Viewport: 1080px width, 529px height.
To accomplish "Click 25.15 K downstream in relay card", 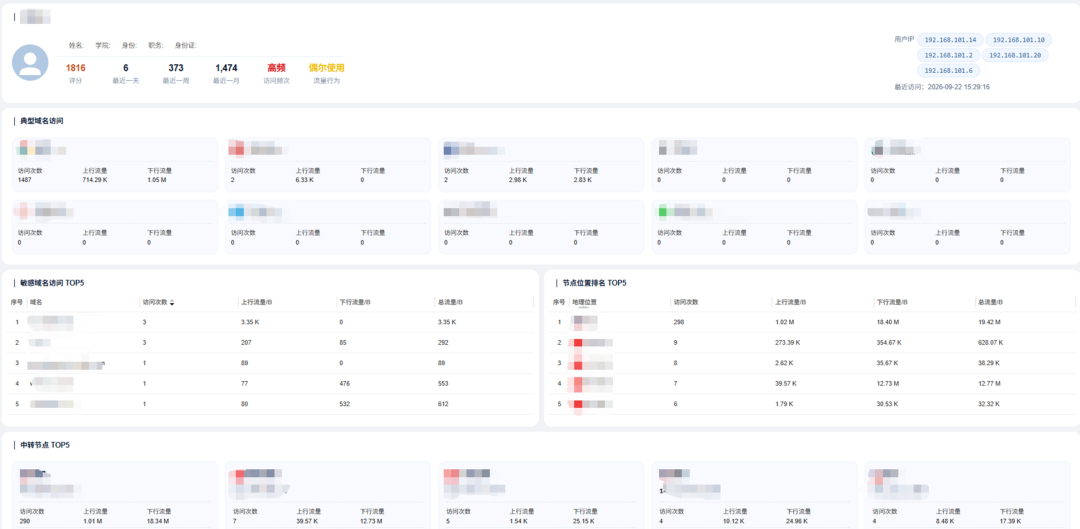I will (x=585, y=521).
